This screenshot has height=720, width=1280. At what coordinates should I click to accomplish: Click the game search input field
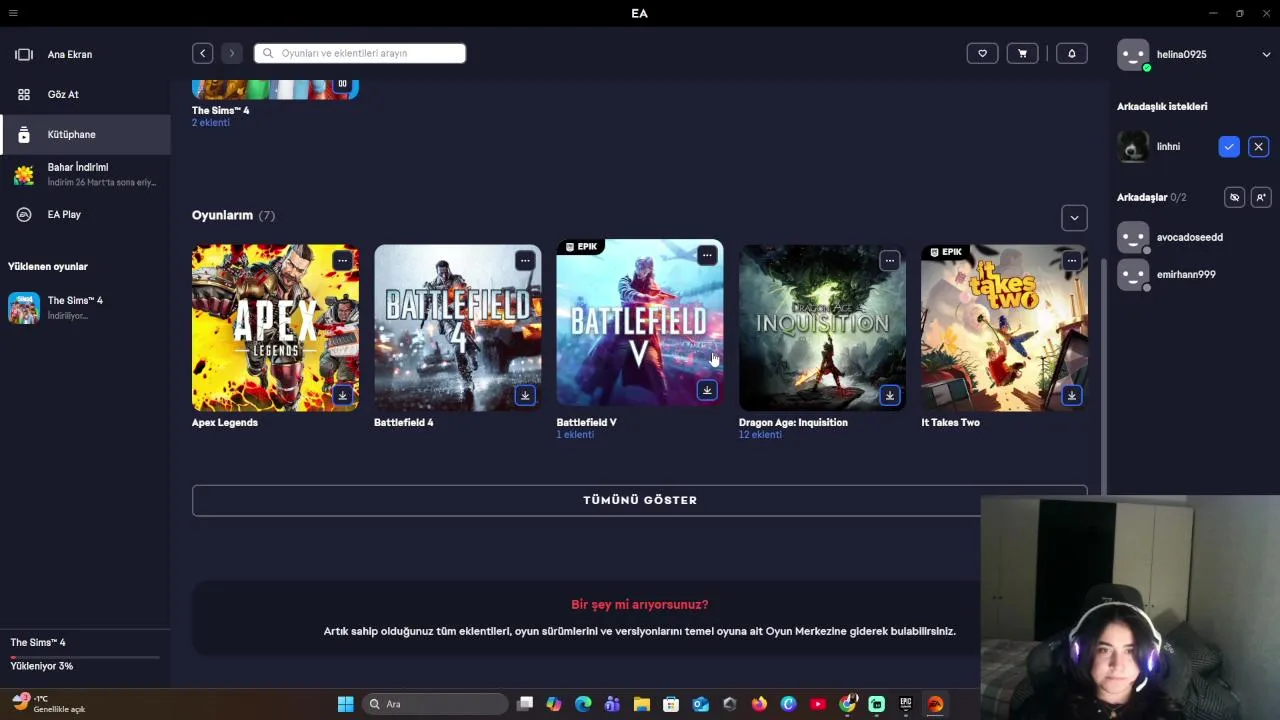point(360,53)
